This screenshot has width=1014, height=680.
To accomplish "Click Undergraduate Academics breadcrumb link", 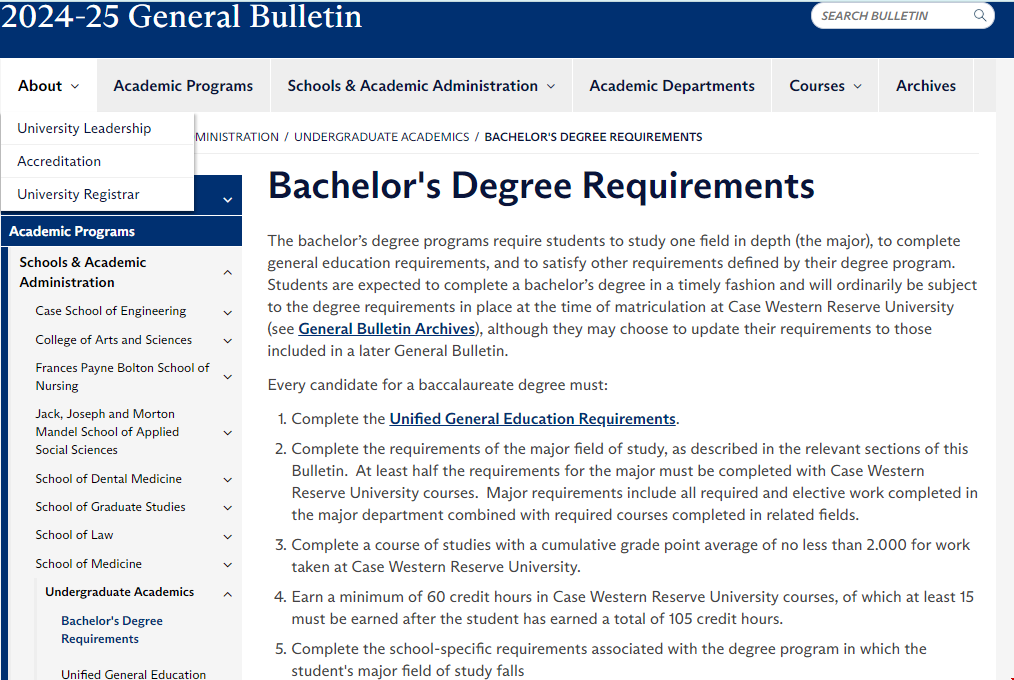I will [381, 137].
